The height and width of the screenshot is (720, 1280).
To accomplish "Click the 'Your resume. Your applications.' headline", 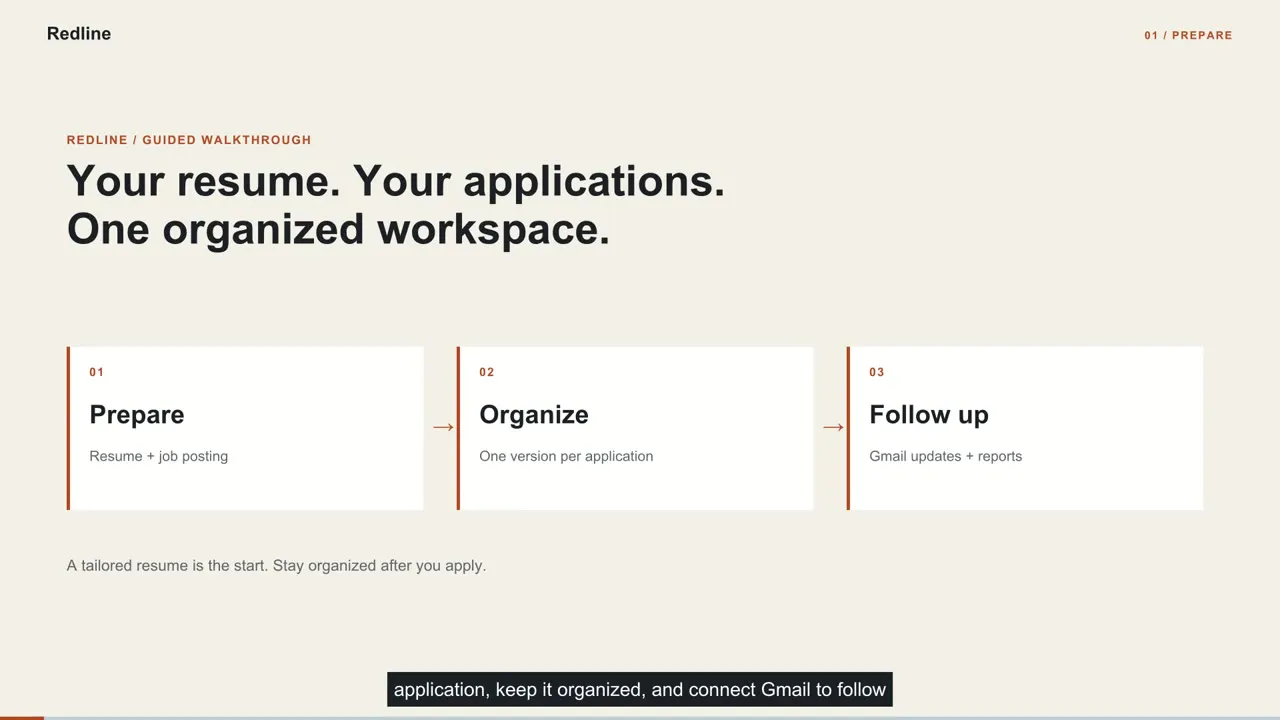I will (x=396, y=181).
